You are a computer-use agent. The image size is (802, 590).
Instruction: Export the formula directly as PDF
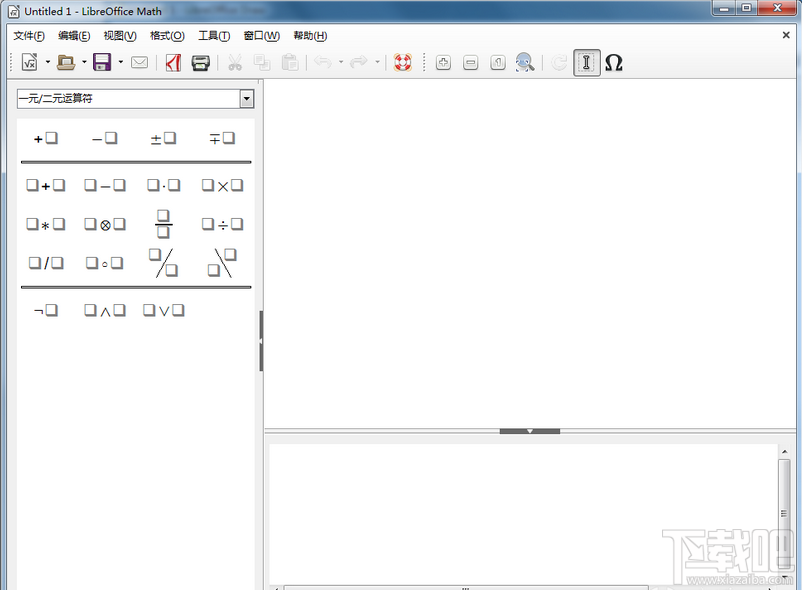coord(171,62)
